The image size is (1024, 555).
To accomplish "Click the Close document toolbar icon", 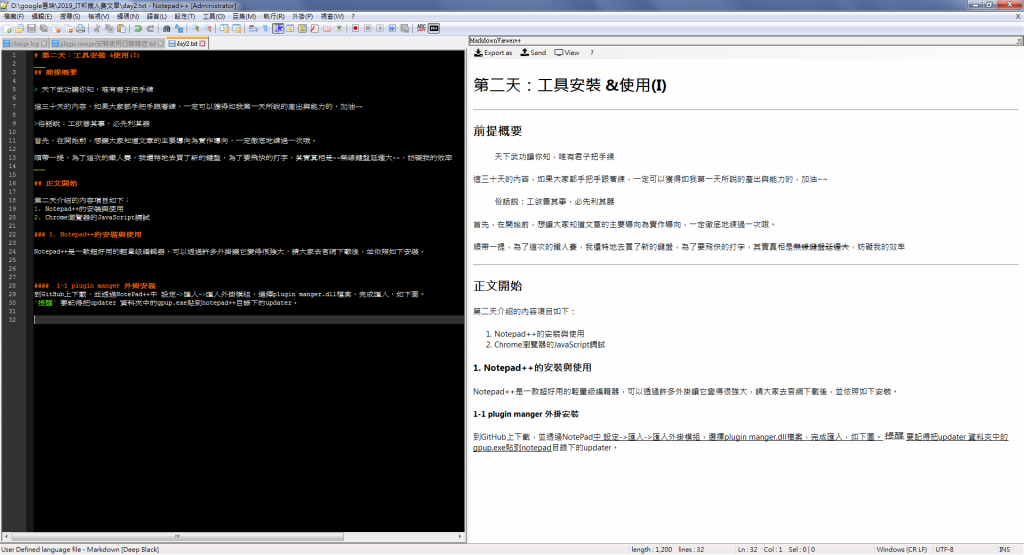I will pyautogui.click(x=56, y=29).
